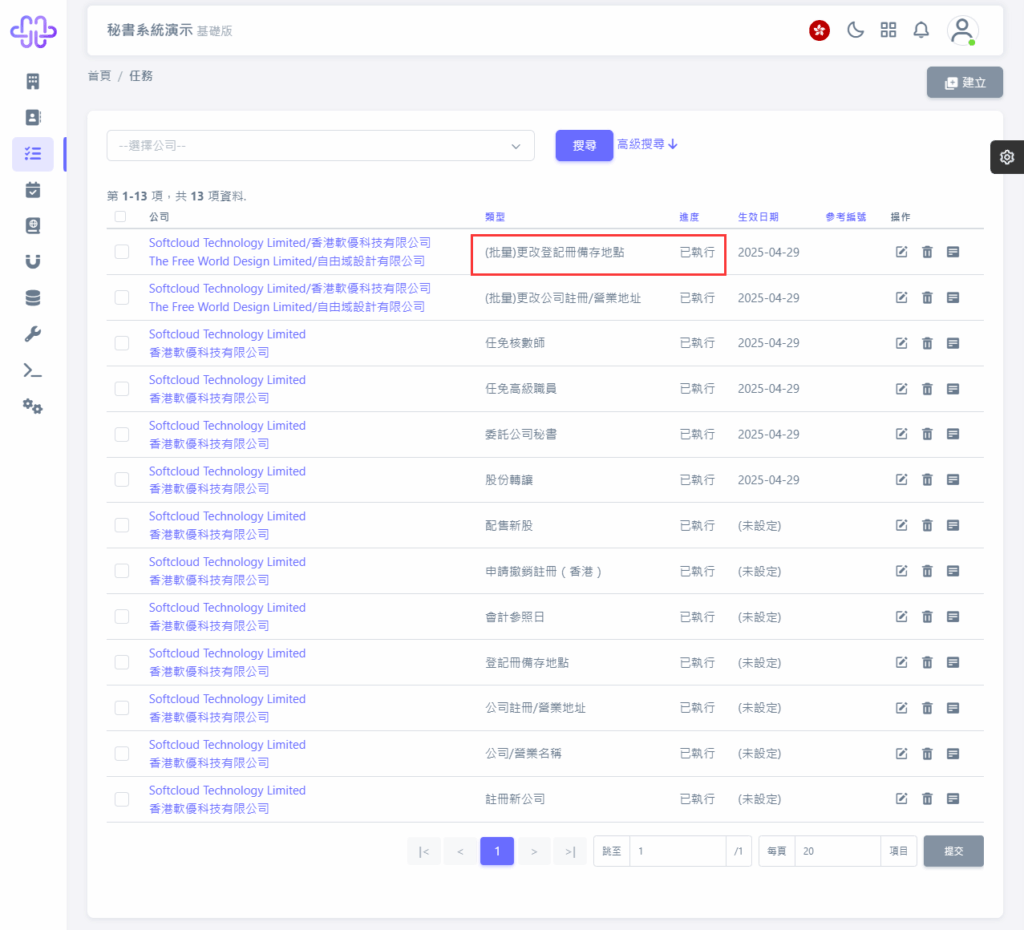Open the database sidebar icon
The height and width of the screenshot is (930, 1024).
[33, 298]
